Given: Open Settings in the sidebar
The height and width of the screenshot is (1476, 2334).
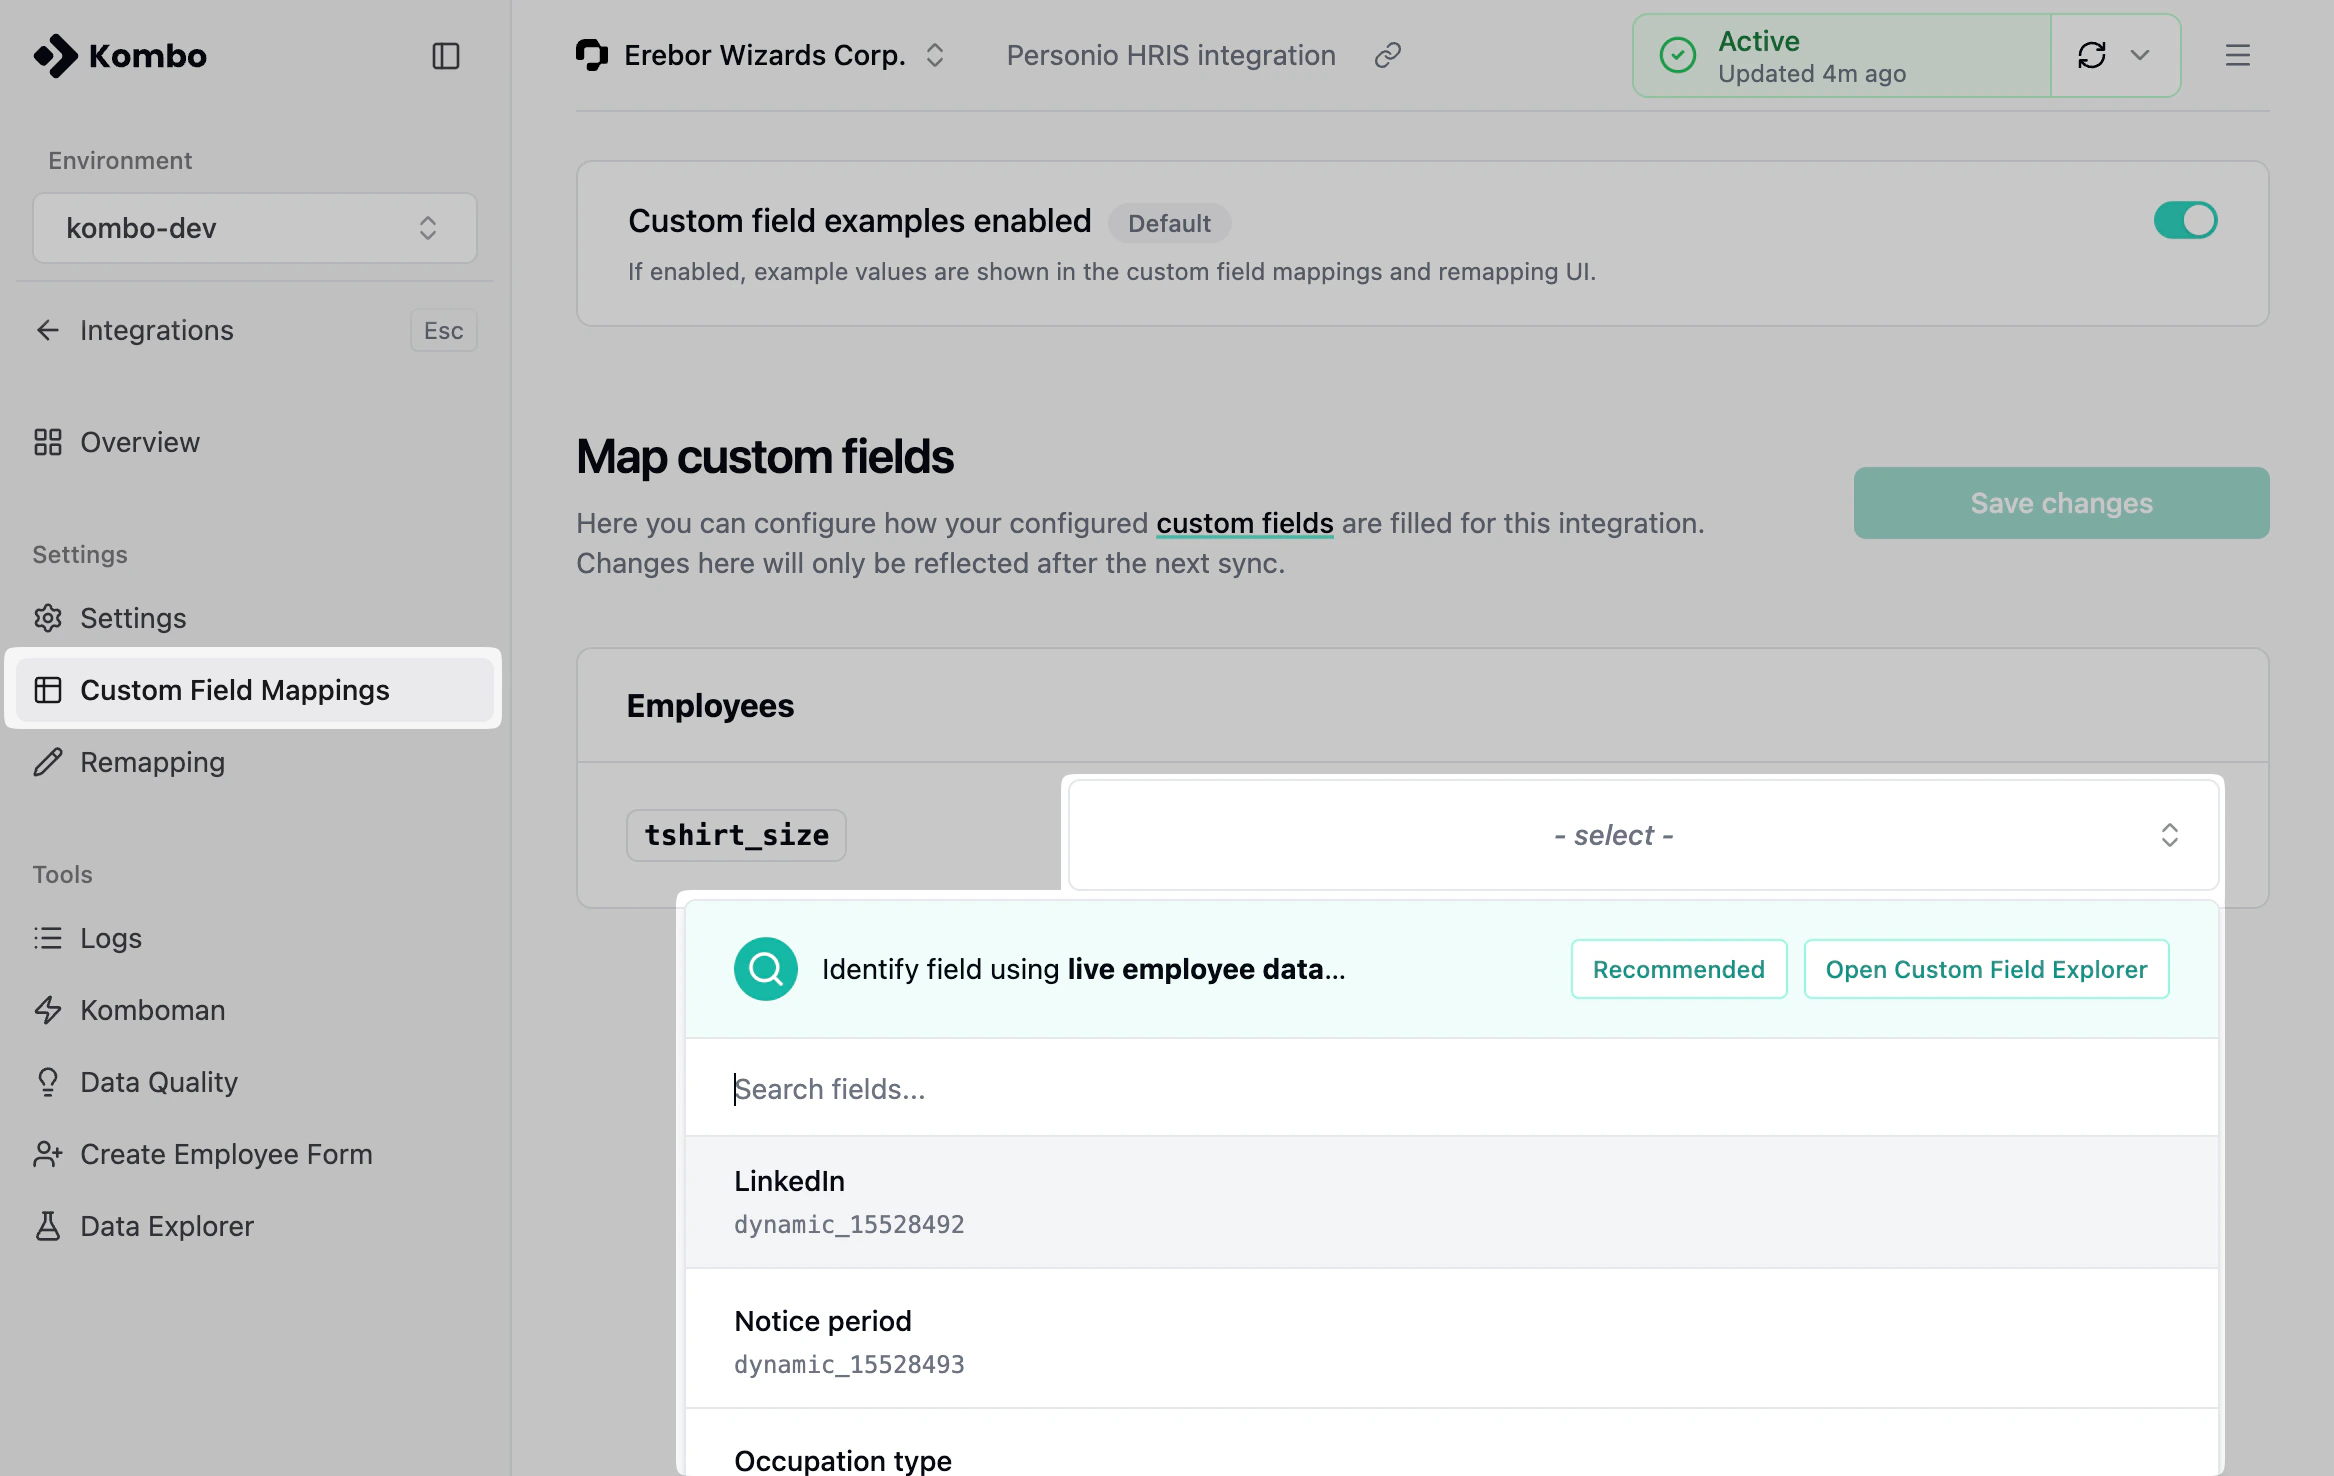Looking at the screenshot, I should [x=133, y=618].
